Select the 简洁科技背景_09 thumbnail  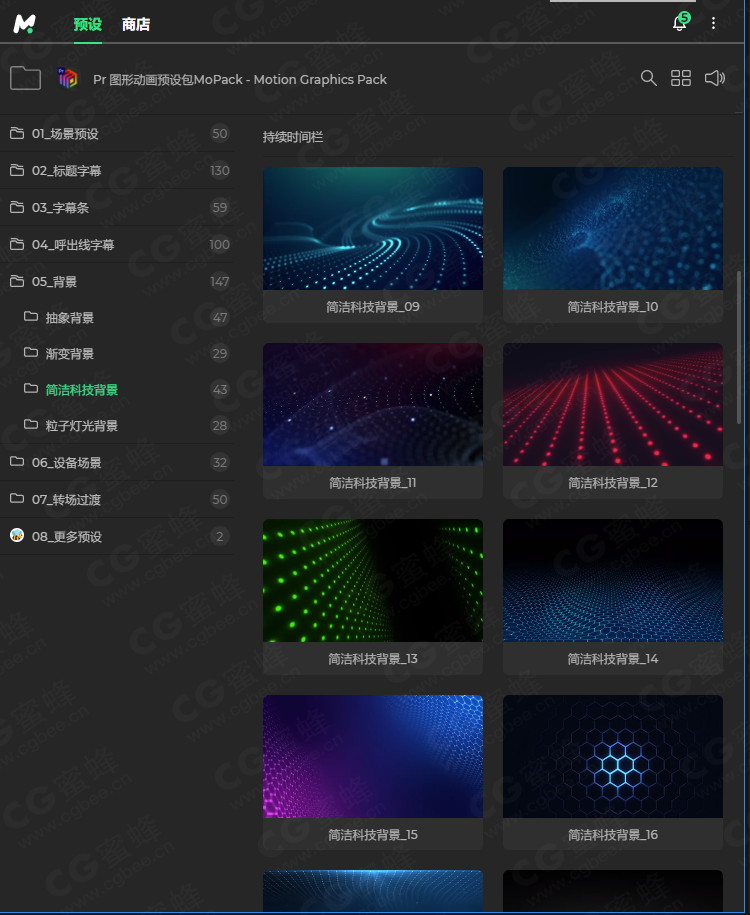373,229
